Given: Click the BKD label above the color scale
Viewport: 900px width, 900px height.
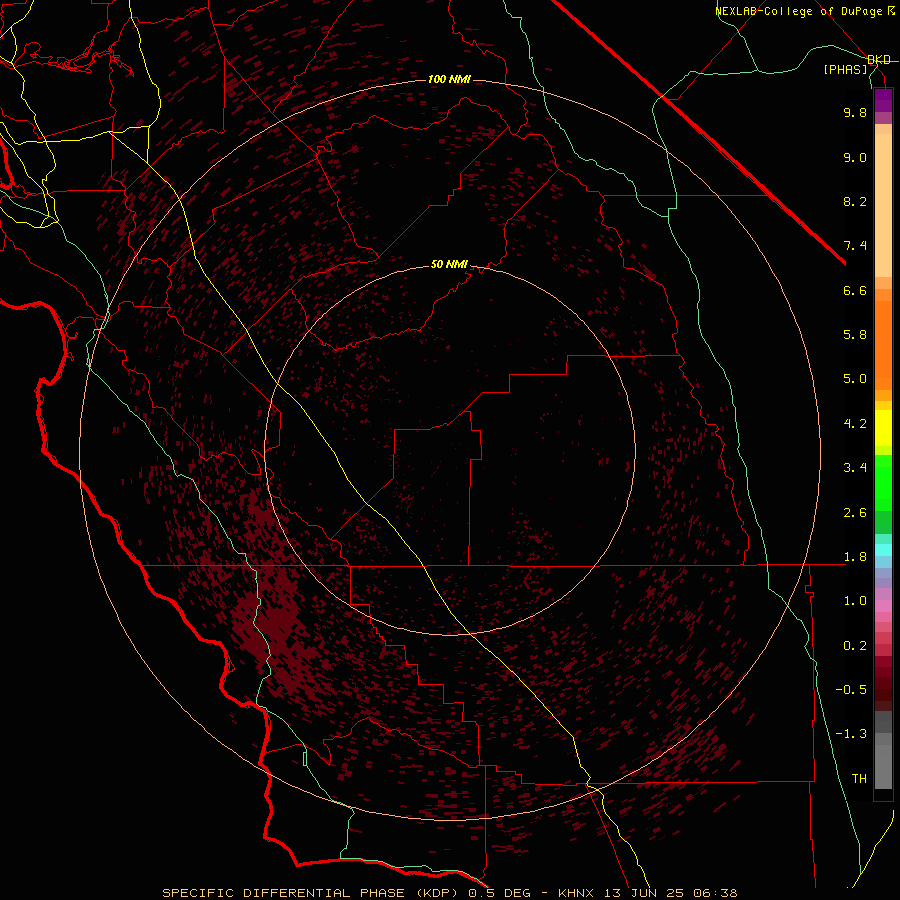Looking at the screenshot, I should [879, 60].
